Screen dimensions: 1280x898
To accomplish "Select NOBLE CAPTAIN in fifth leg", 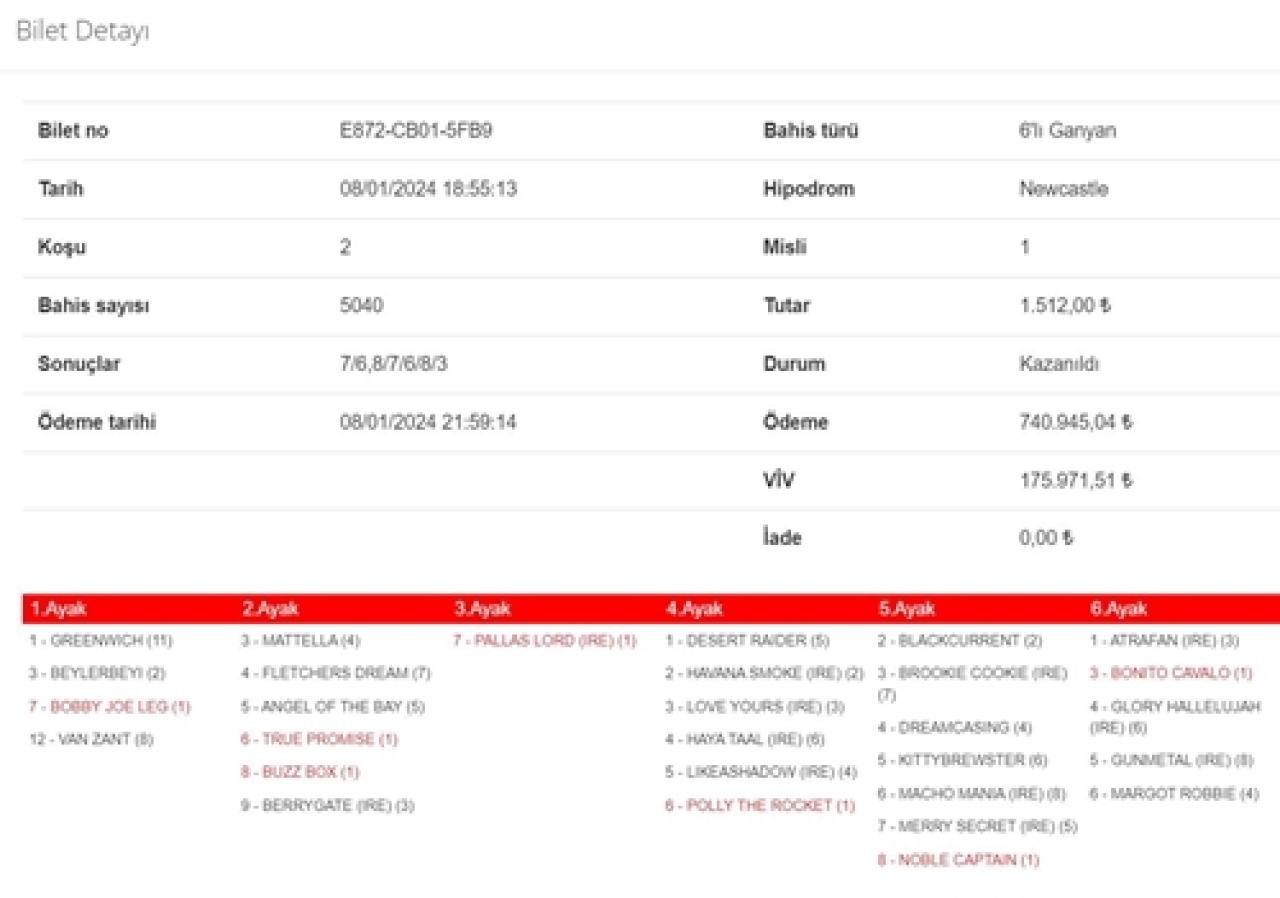I will point(958,860).
